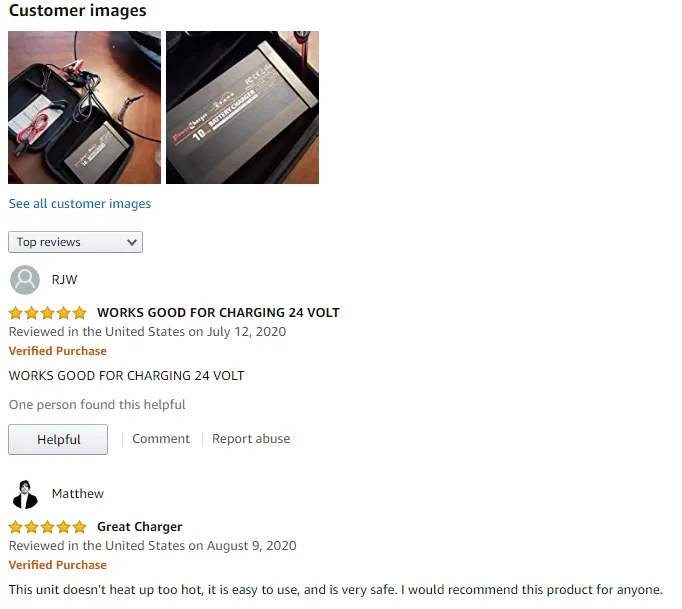Open review titled WORKS GOOD FOR CHARGING 24 VOLT
The width and height of the screenshot is (682, 609).
click(x=218, y=313)
